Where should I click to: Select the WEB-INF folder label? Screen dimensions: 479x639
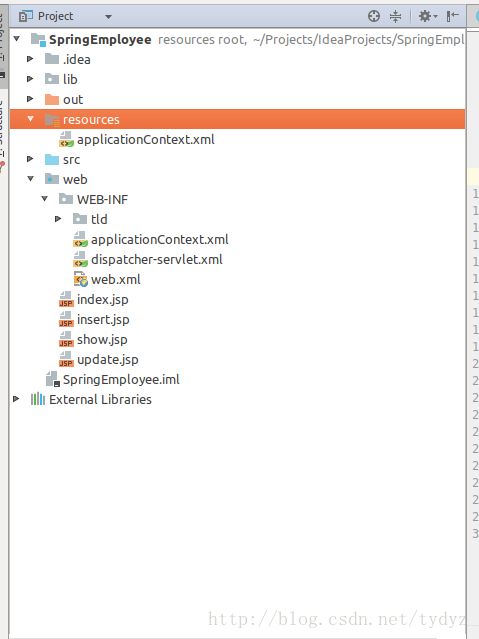click(102, 199)
